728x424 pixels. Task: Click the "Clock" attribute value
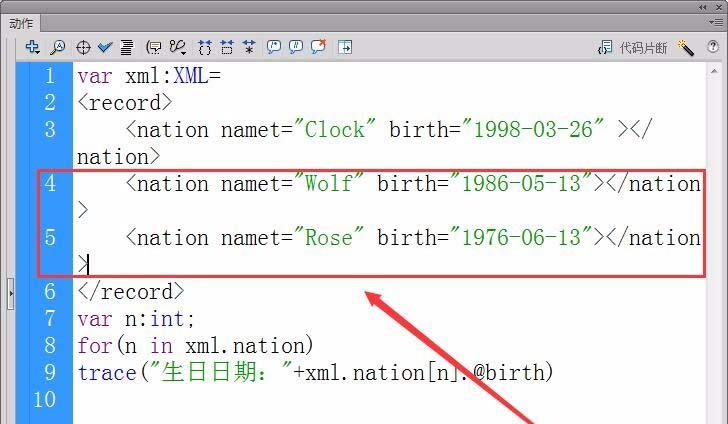click(x=335, y=130)
